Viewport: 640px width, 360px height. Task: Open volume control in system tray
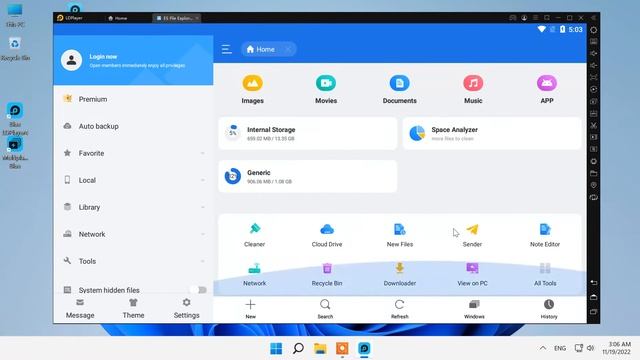tap(590, 348)
